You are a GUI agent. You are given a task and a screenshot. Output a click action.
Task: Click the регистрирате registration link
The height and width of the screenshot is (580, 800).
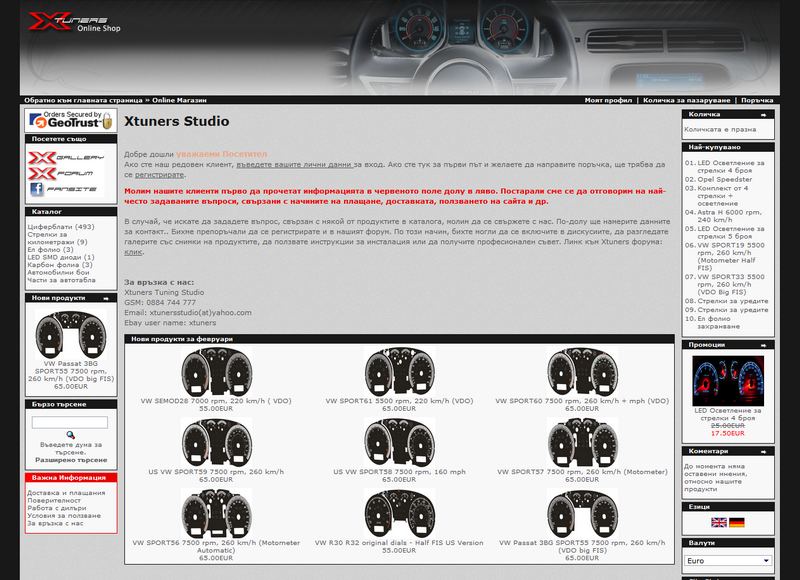tap(159, 174)
